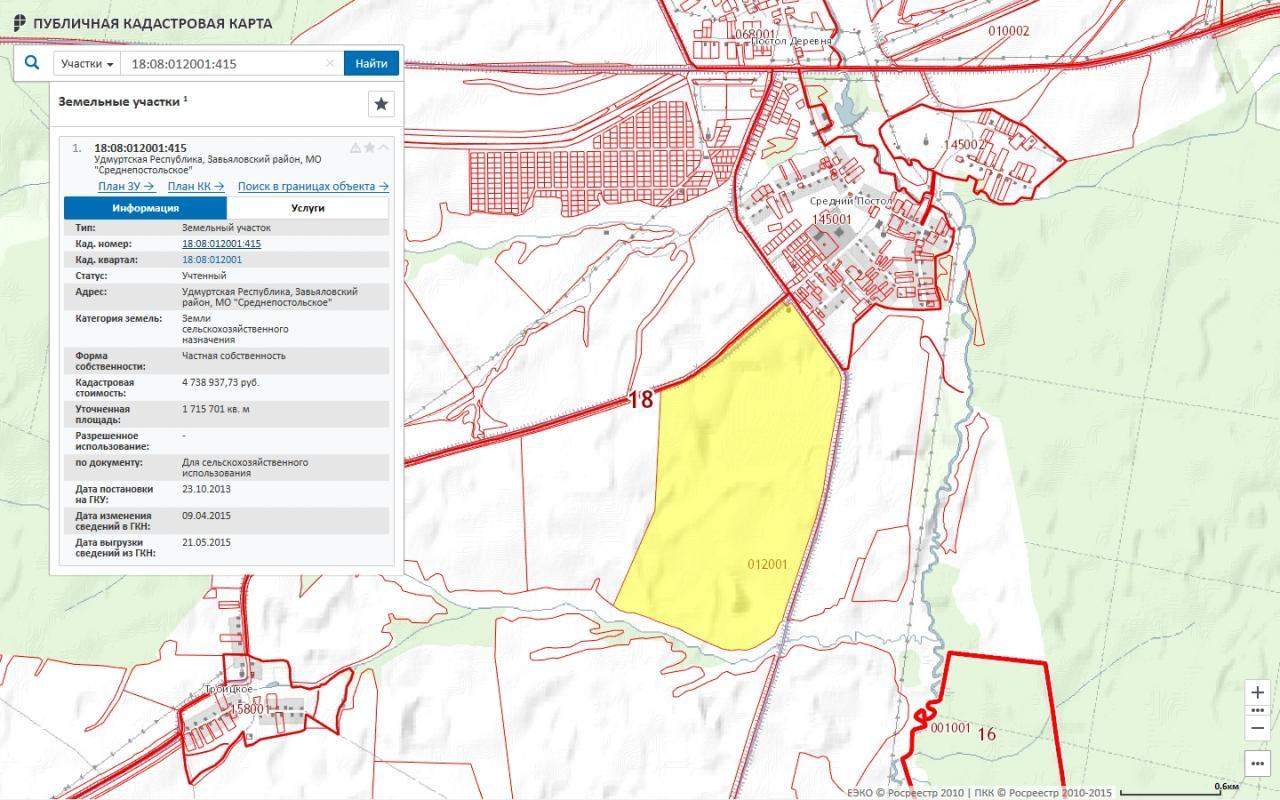
Task: Click Поиск в границах объекта link
Action: 313,186
